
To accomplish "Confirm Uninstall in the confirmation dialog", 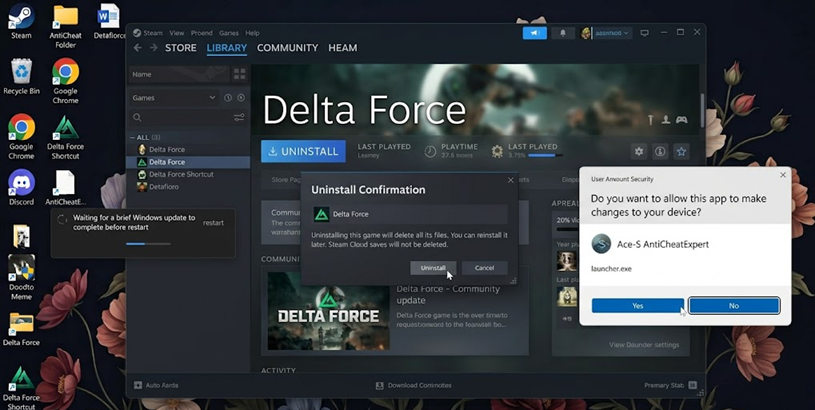I will tap(433, 268).
